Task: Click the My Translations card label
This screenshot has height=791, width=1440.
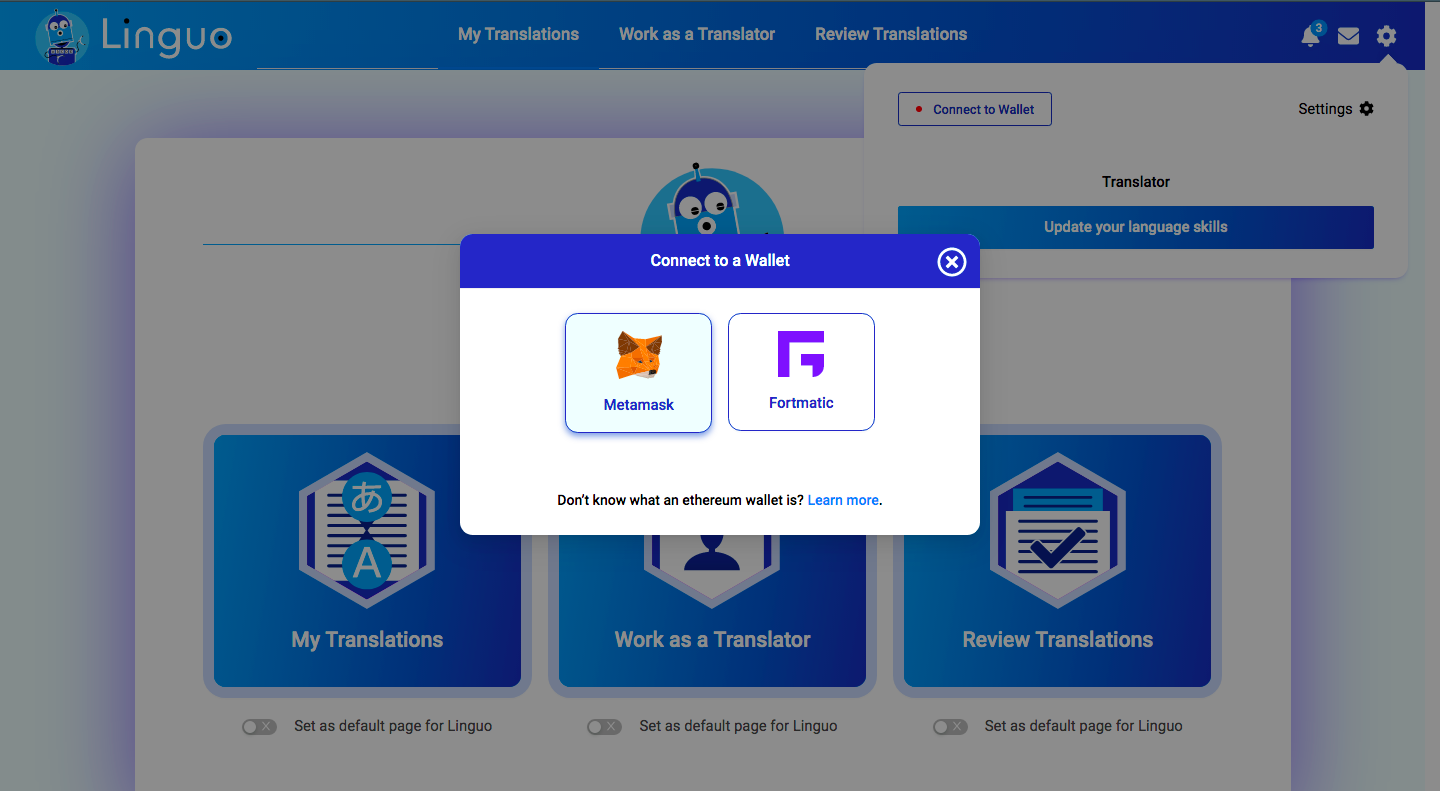Action: click(367, 640)
